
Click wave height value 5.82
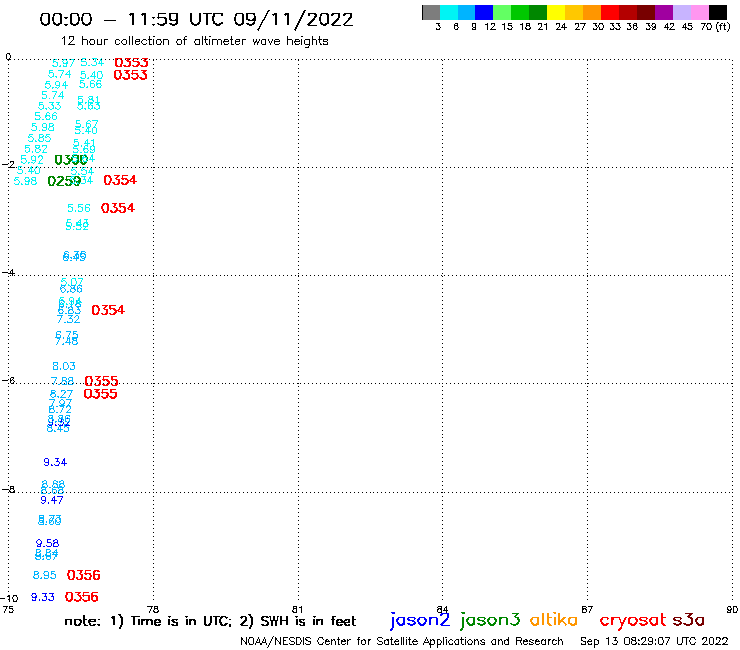[36, 149]
